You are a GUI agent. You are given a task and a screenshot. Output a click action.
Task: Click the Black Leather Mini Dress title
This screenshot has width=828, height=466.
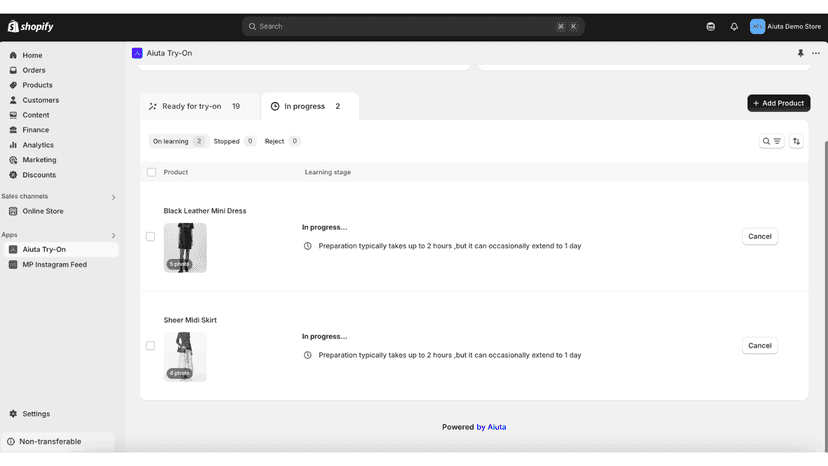point(205,211)
